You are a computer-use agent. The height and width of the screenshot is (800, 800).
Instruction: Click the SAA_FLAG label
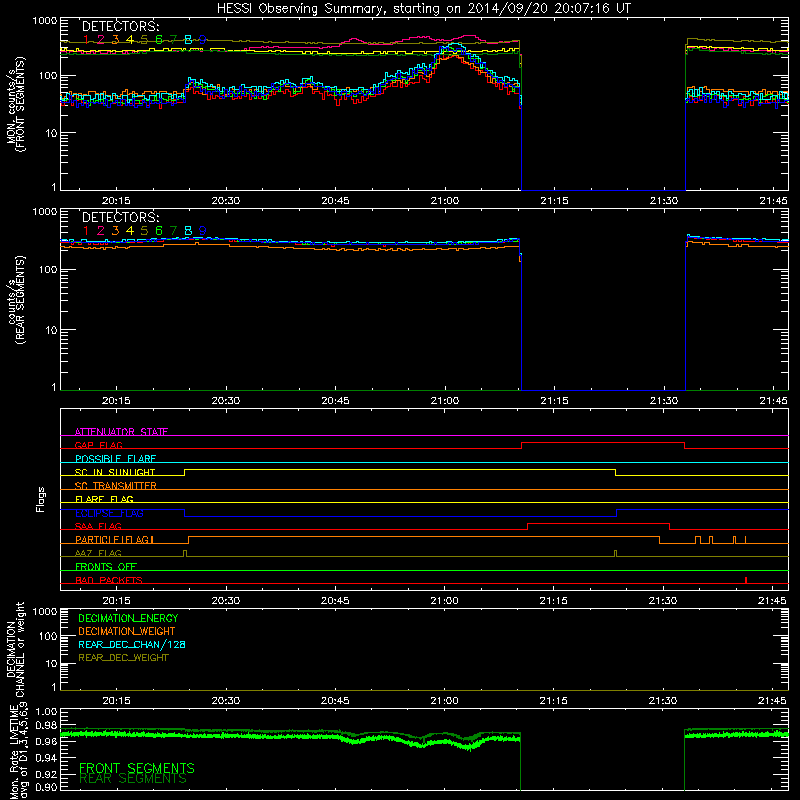(98, 526)
